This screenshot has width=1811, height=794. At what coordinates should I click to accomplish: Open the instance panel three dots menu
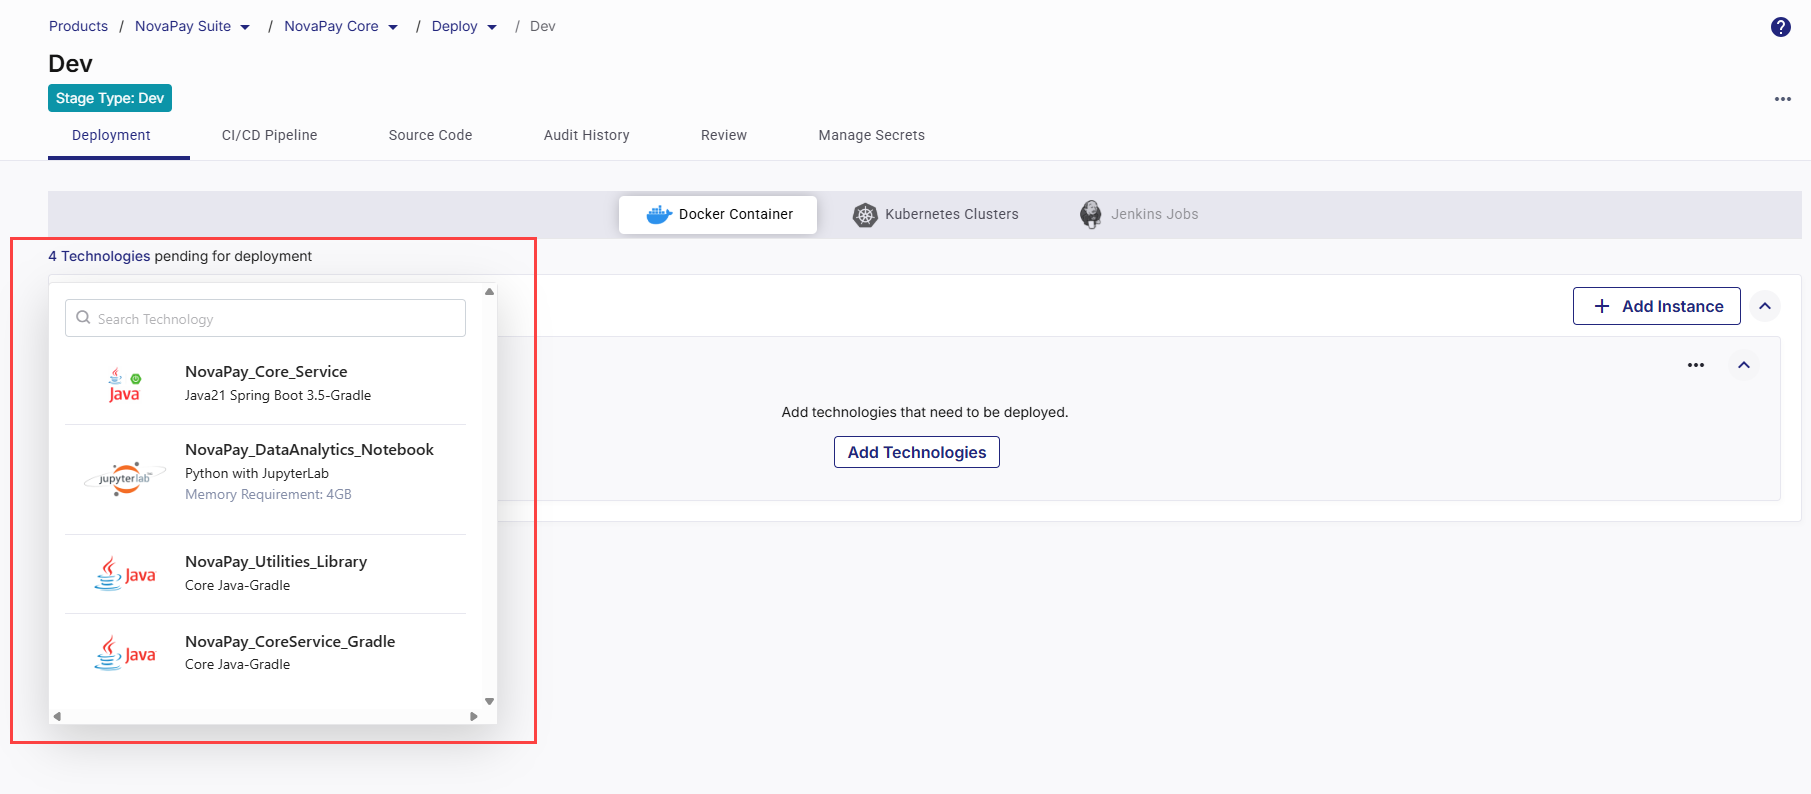point(1695,365)
